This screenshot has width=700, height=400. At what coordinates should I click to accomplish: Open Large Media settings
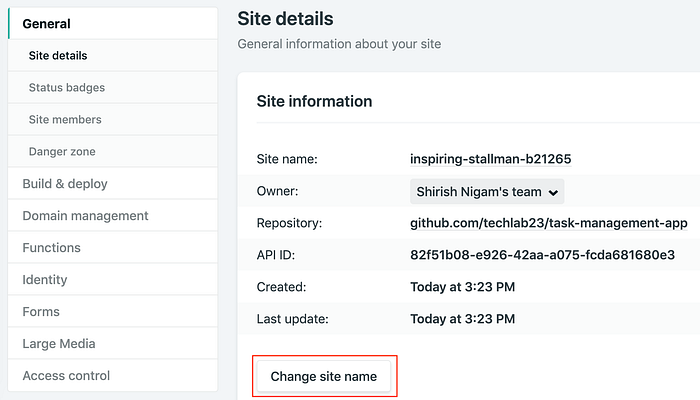point(59,343)
